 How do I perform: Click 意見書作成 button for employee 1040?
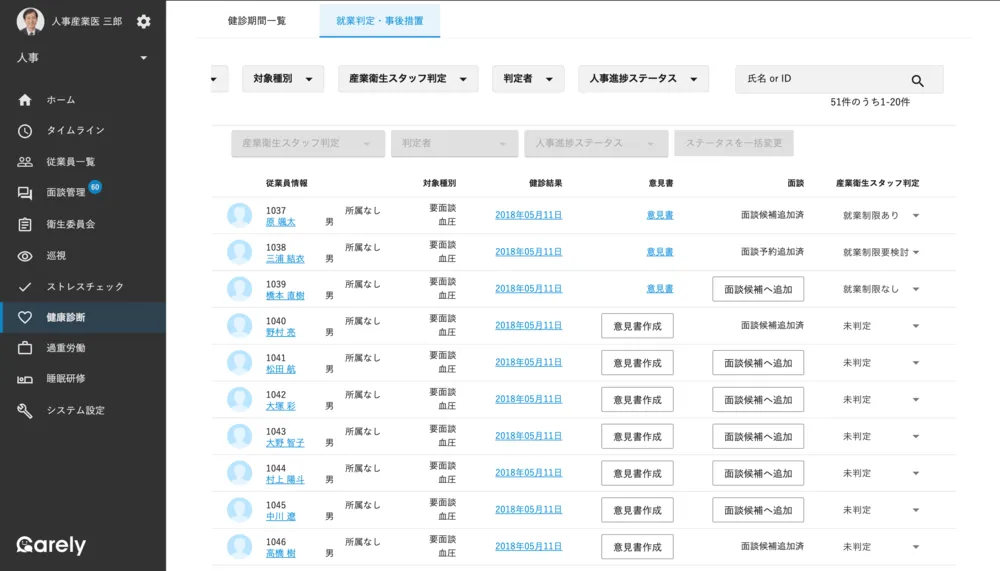pos(637,326)
